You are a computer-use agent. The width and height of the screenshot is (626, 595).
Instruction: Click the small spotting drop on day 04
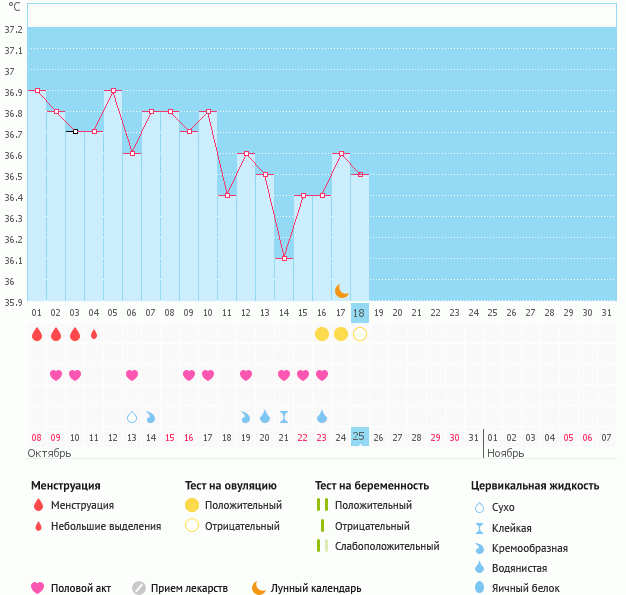click(x=94, y=334)
